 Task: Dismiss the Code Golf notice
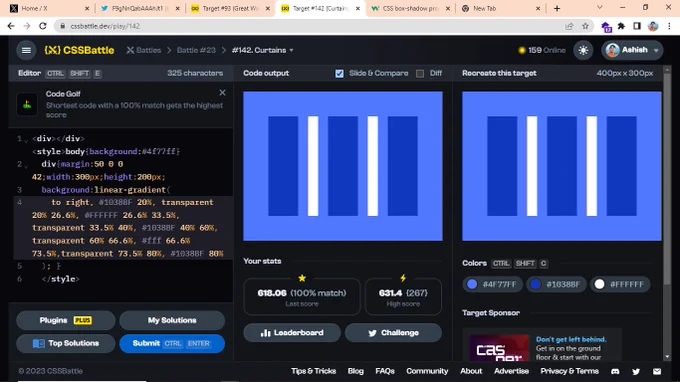(x=222, y=92)
